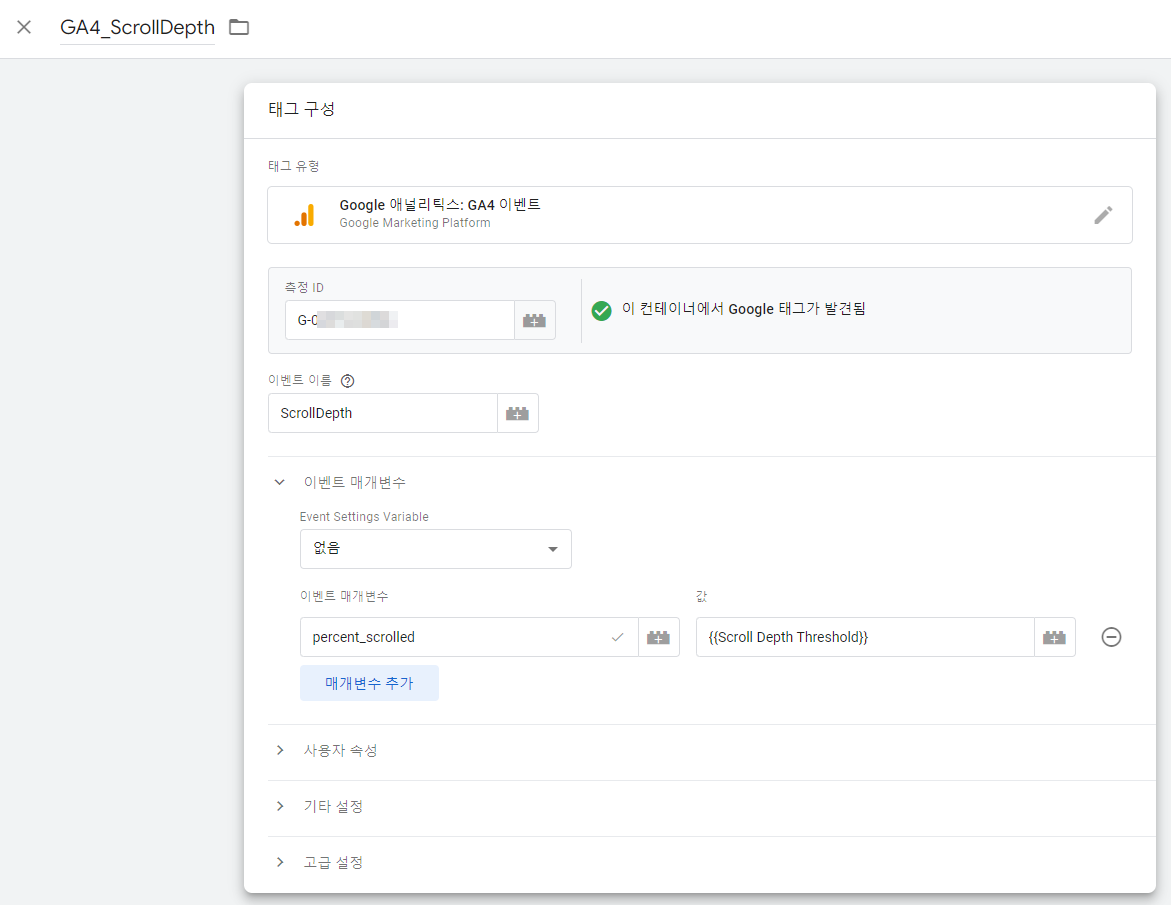Open the Event Settings Variable 없음 dropdown
The width and height of the screenshot is (1171, 905).
pos(435,549)
